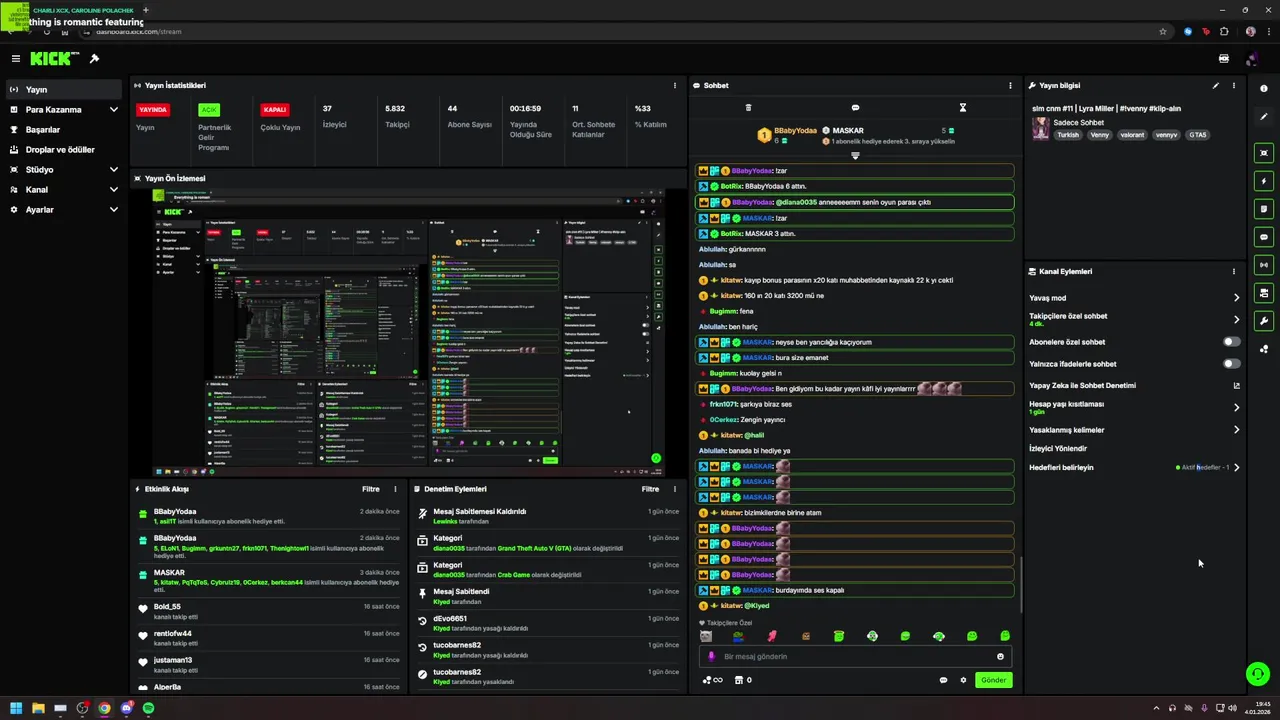Click the trash icon in Sohbet panel
1280x720 pixels.
[748, 108]
